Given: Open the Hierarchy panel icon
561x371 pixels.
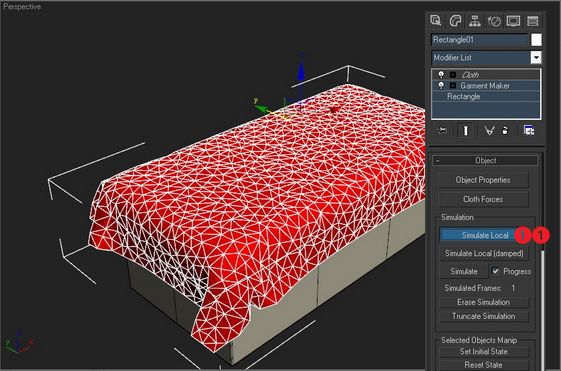Looking at the screenshot, I should pyautogui.click(x=474, y=21).
